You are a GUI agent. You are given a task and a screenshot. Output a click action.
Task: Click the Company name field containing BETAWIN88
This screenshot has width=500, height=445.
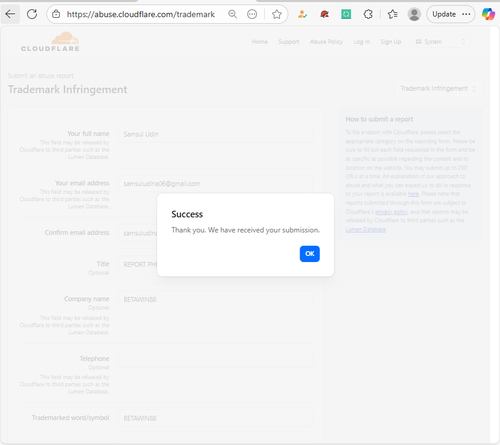click(215, 299)
